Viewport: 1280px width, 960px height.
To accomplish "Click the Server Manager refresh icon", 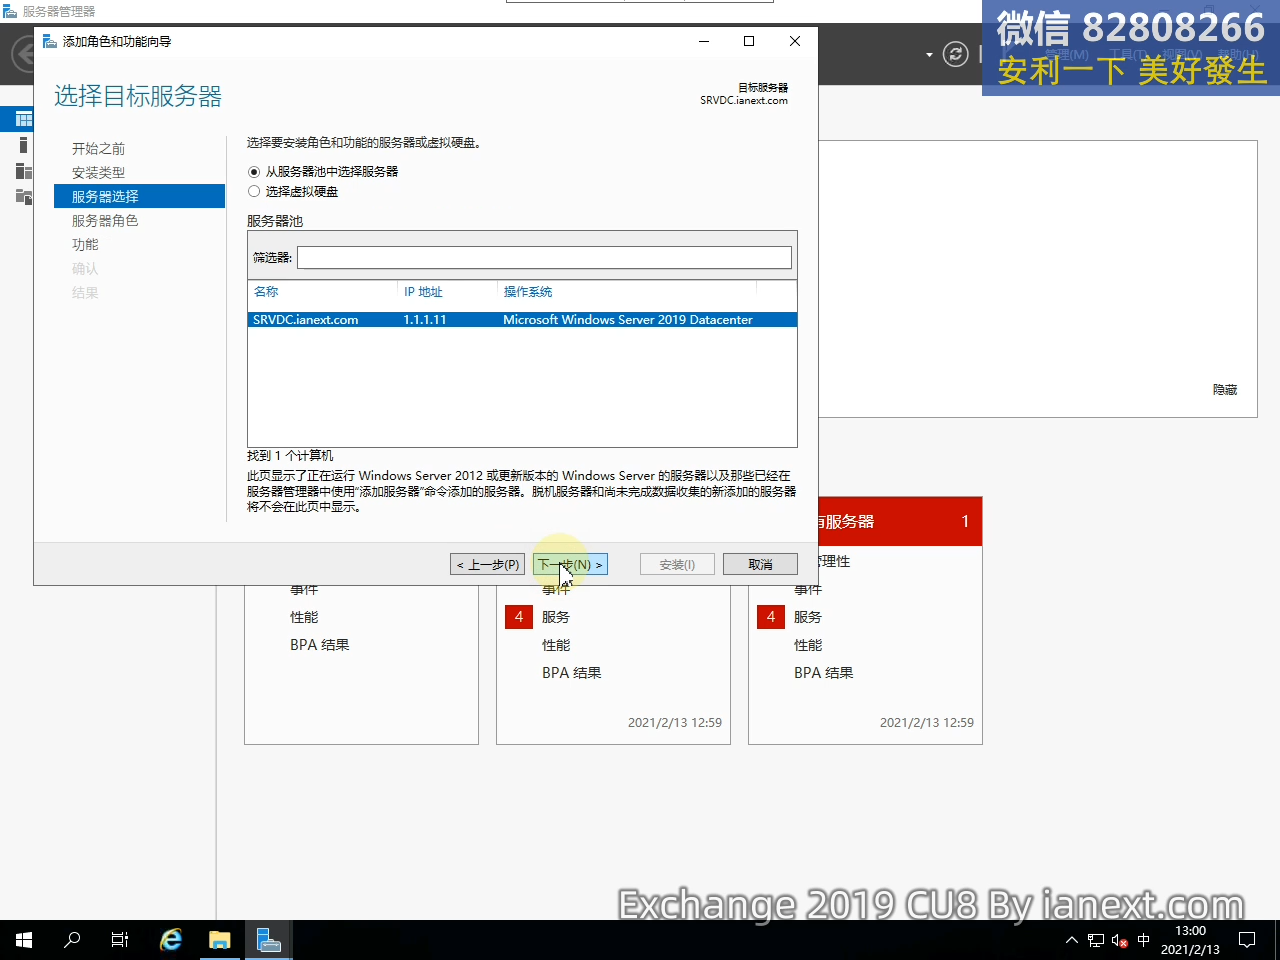I will 956,54.
